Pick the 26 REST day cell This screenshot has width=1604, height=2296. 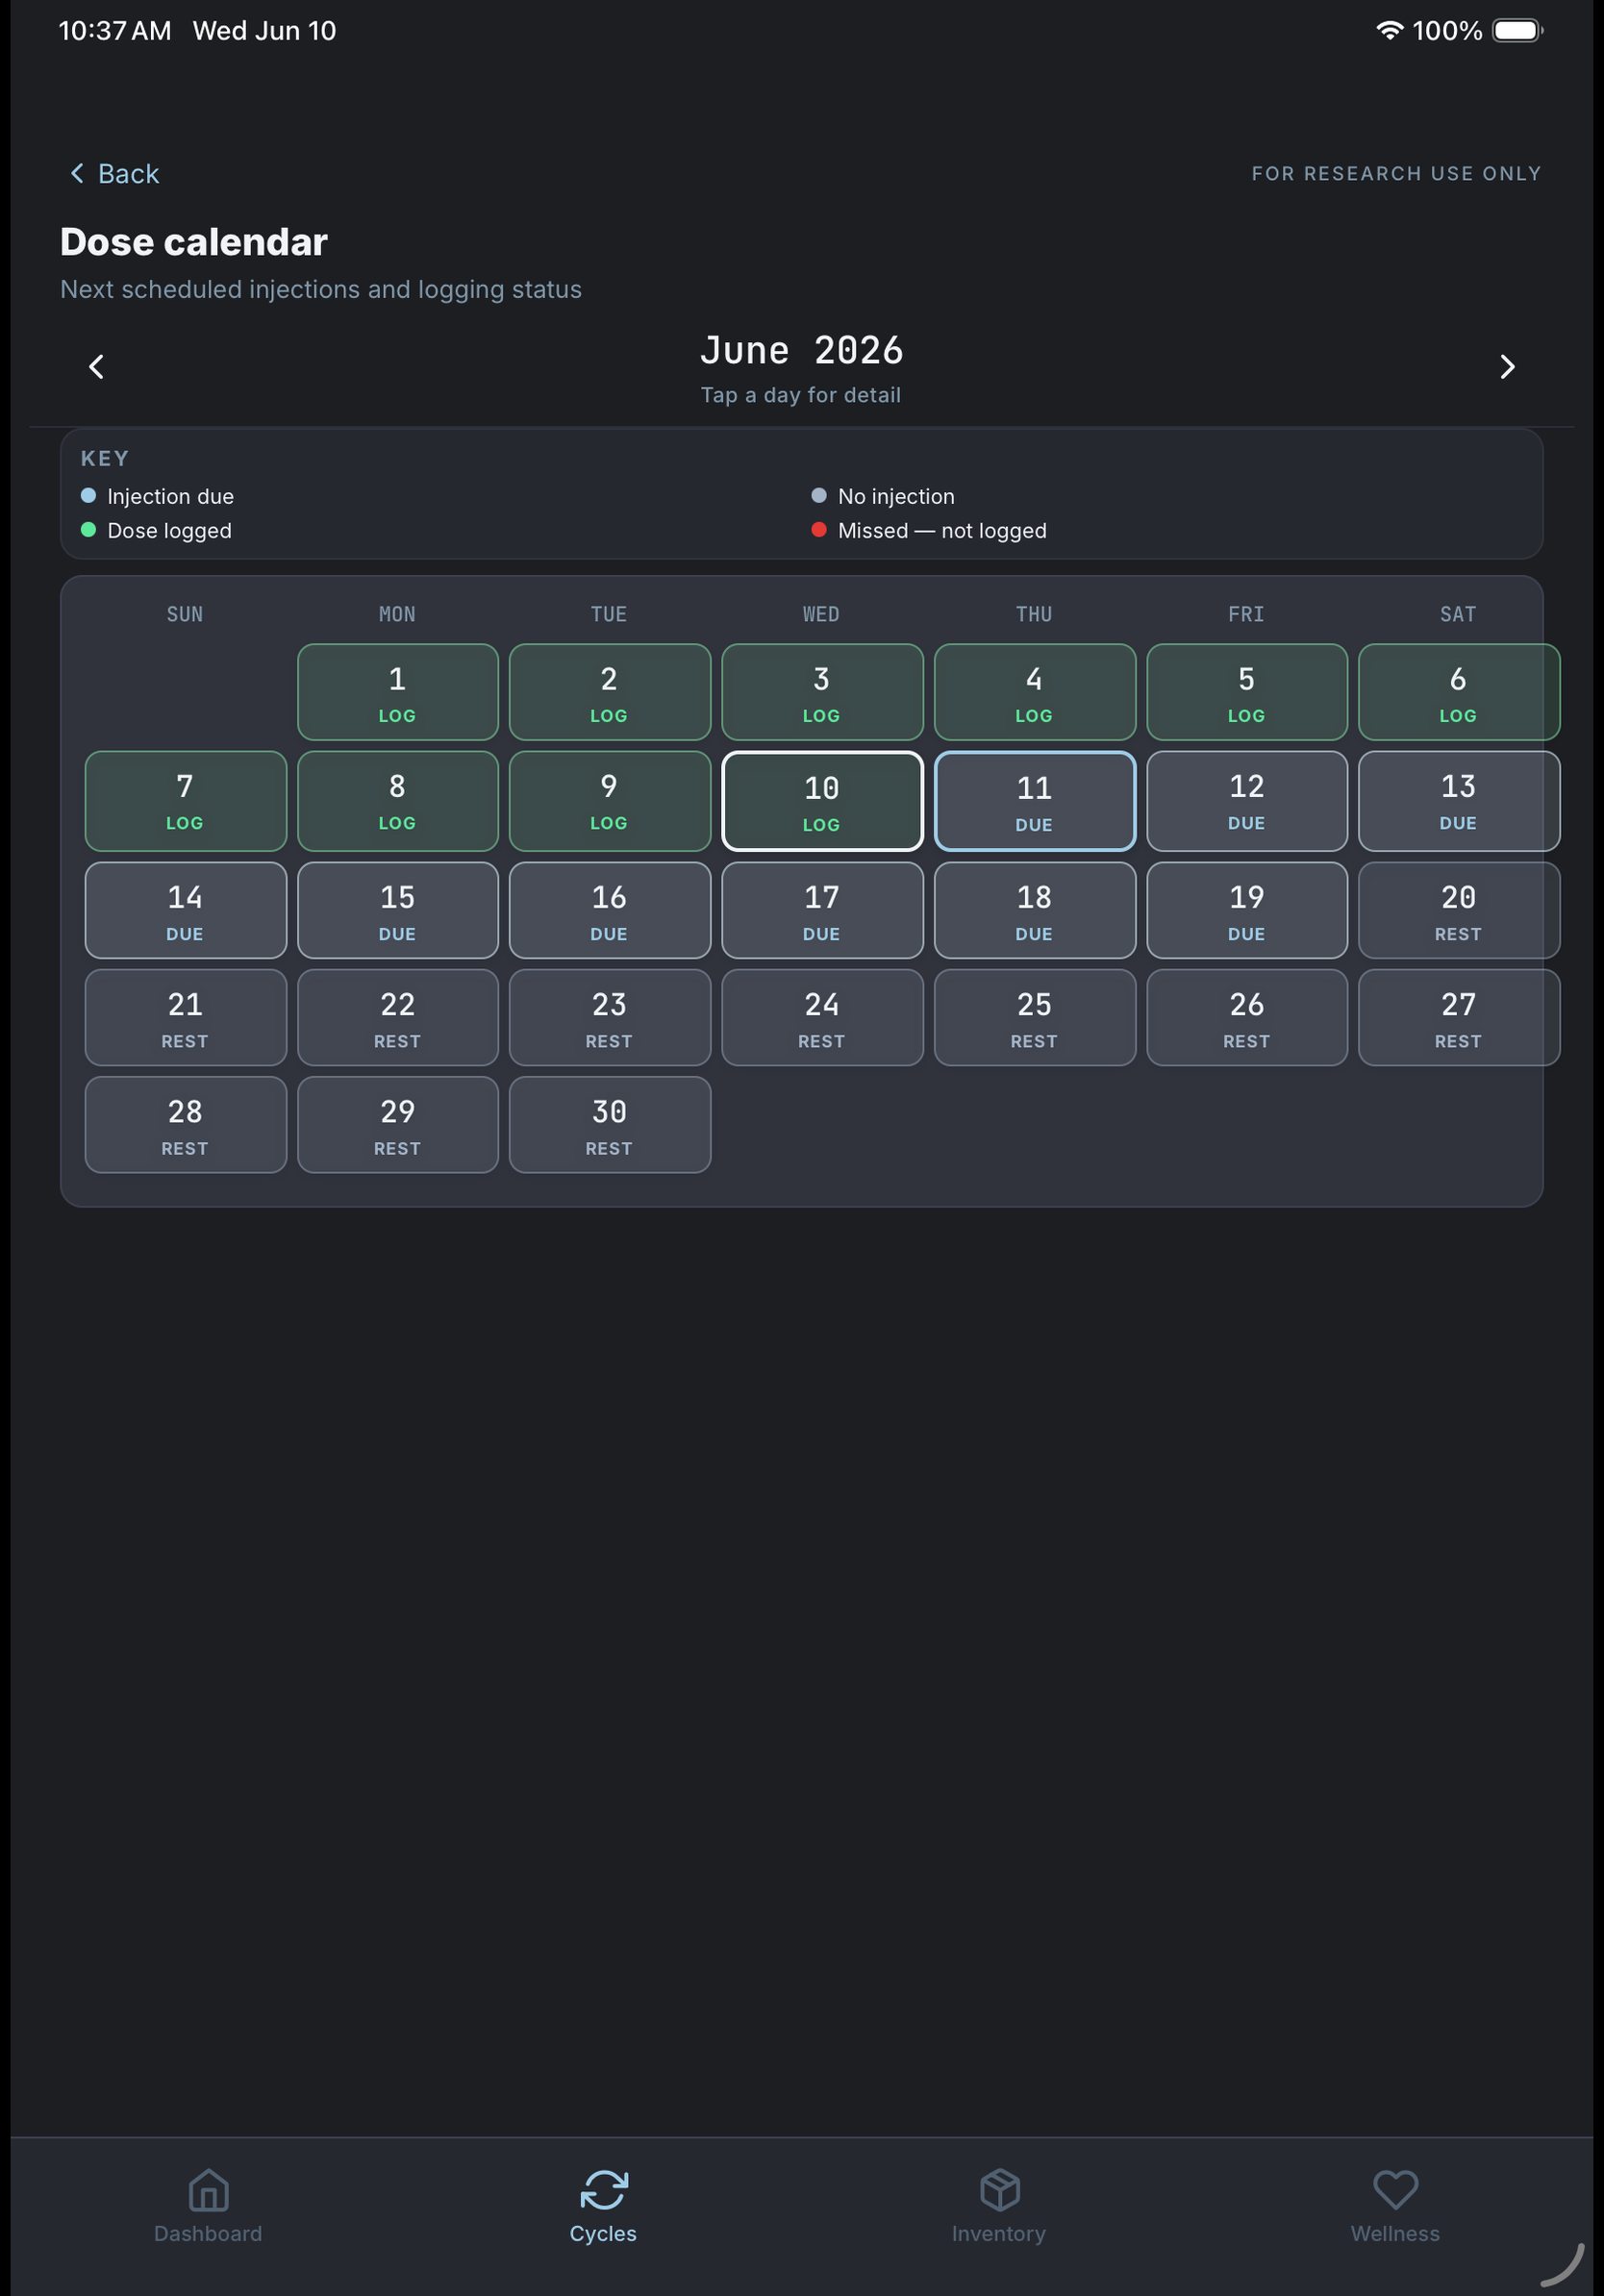click(1247, 1017)
